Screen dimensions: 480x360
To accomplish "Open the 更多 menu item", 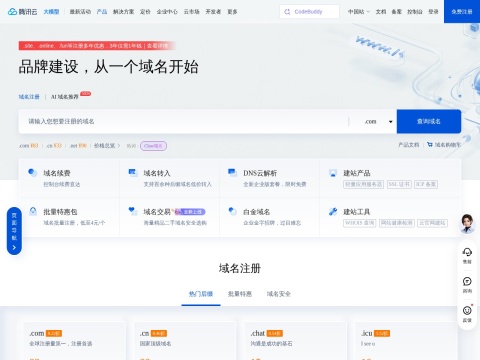I will click(x=232, y=12).
